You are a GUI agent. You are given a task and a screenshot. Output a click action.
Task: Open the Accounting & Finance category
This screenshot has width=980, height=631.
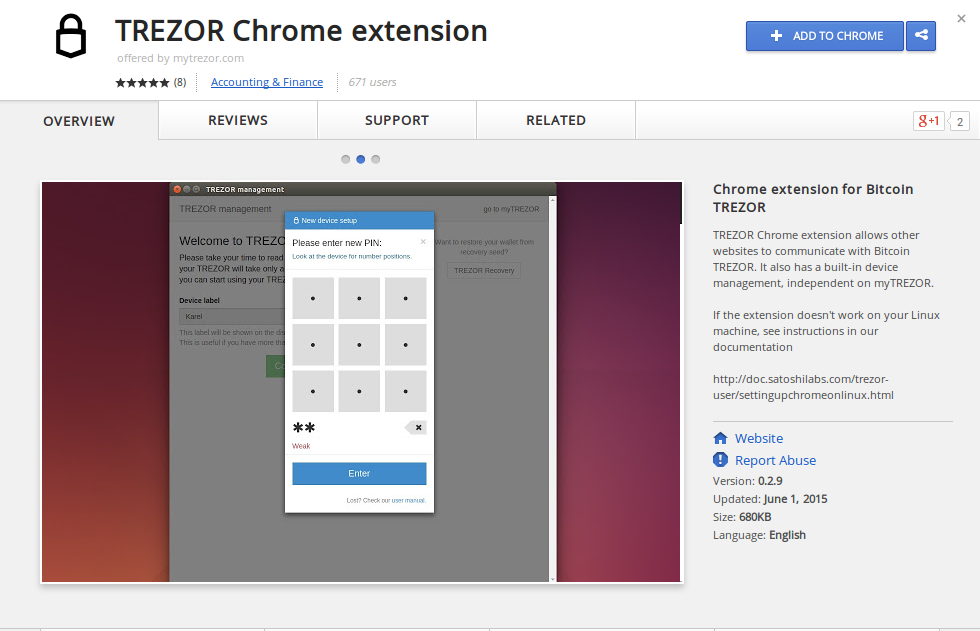267,82
